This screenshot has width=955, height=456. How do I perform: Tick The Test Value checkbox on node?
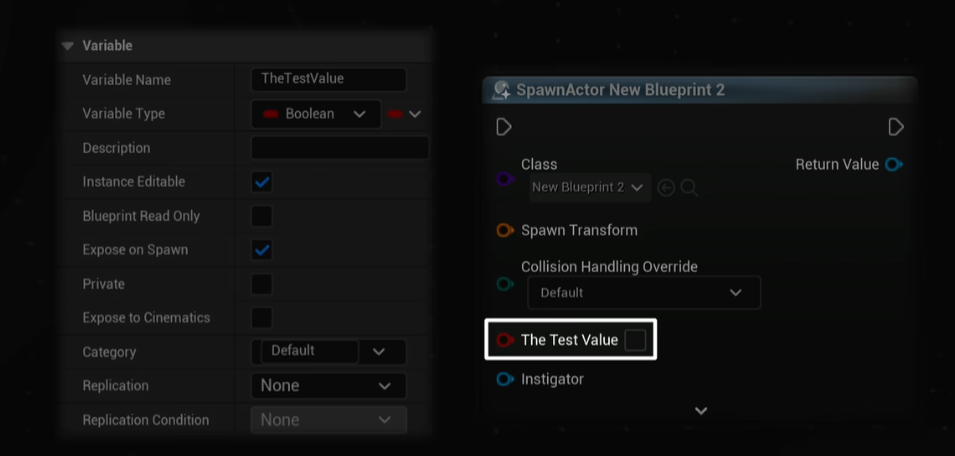(635, 340)
